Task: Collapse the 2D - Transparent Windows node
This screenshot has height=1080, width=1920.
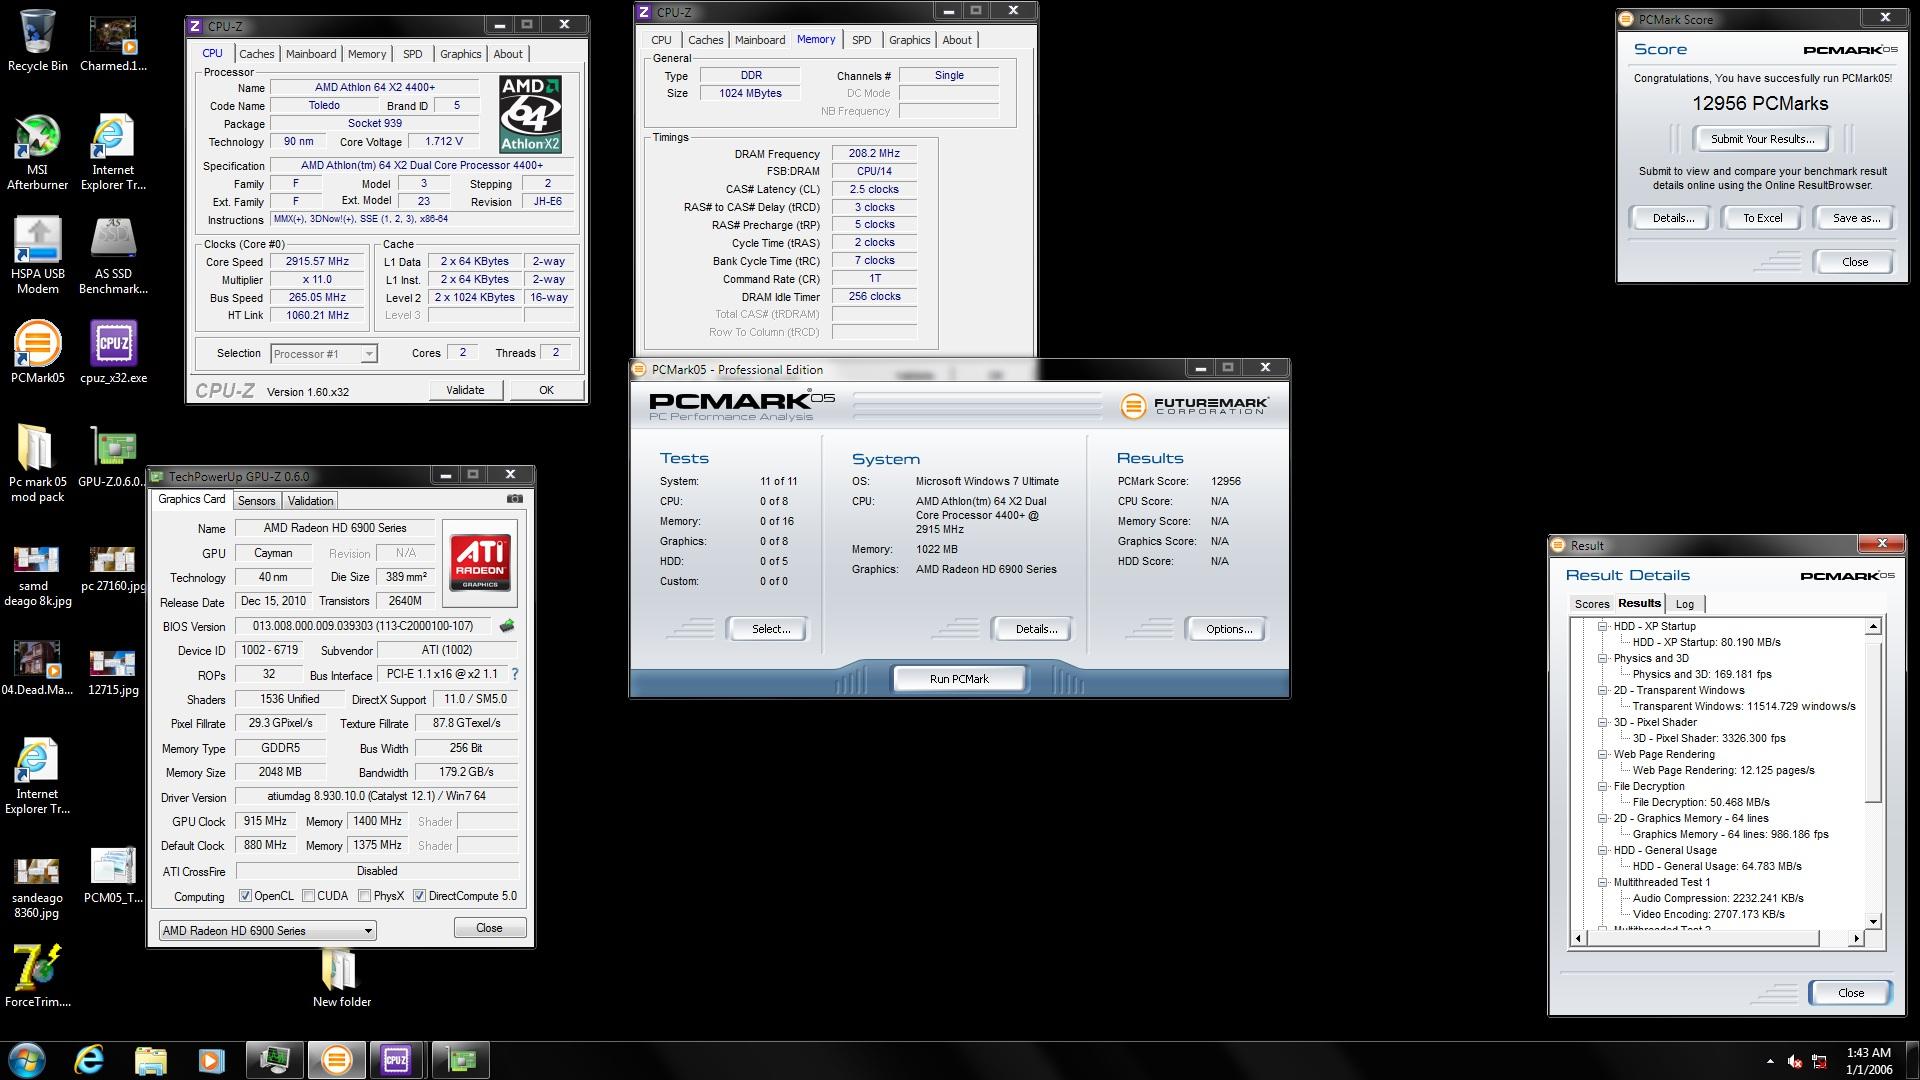Action: click(x=1602, y=690)
